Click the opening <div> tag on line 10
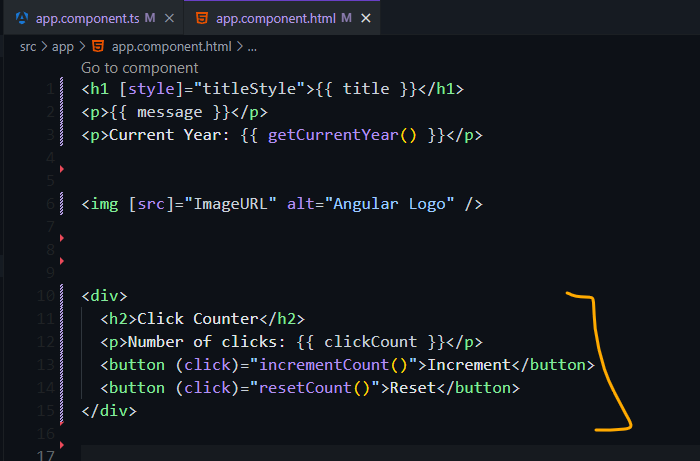The image size is (700, 461). coord(104,296)
